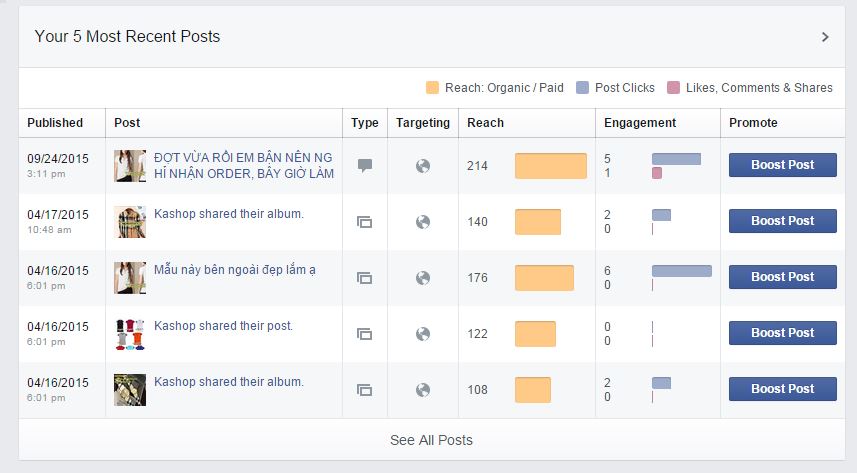
Task: Click orange reach bar for 176-reach post
Action: (x=544, y=278)
